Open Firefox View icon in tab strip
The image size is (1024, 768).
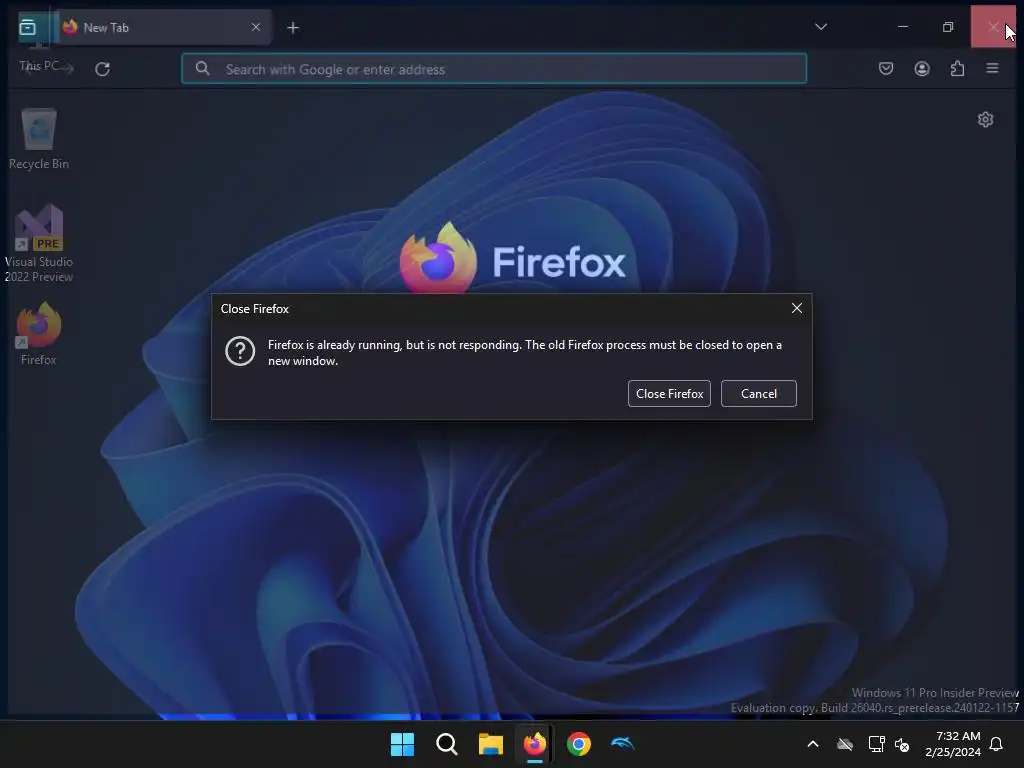[x=27, y=27]
